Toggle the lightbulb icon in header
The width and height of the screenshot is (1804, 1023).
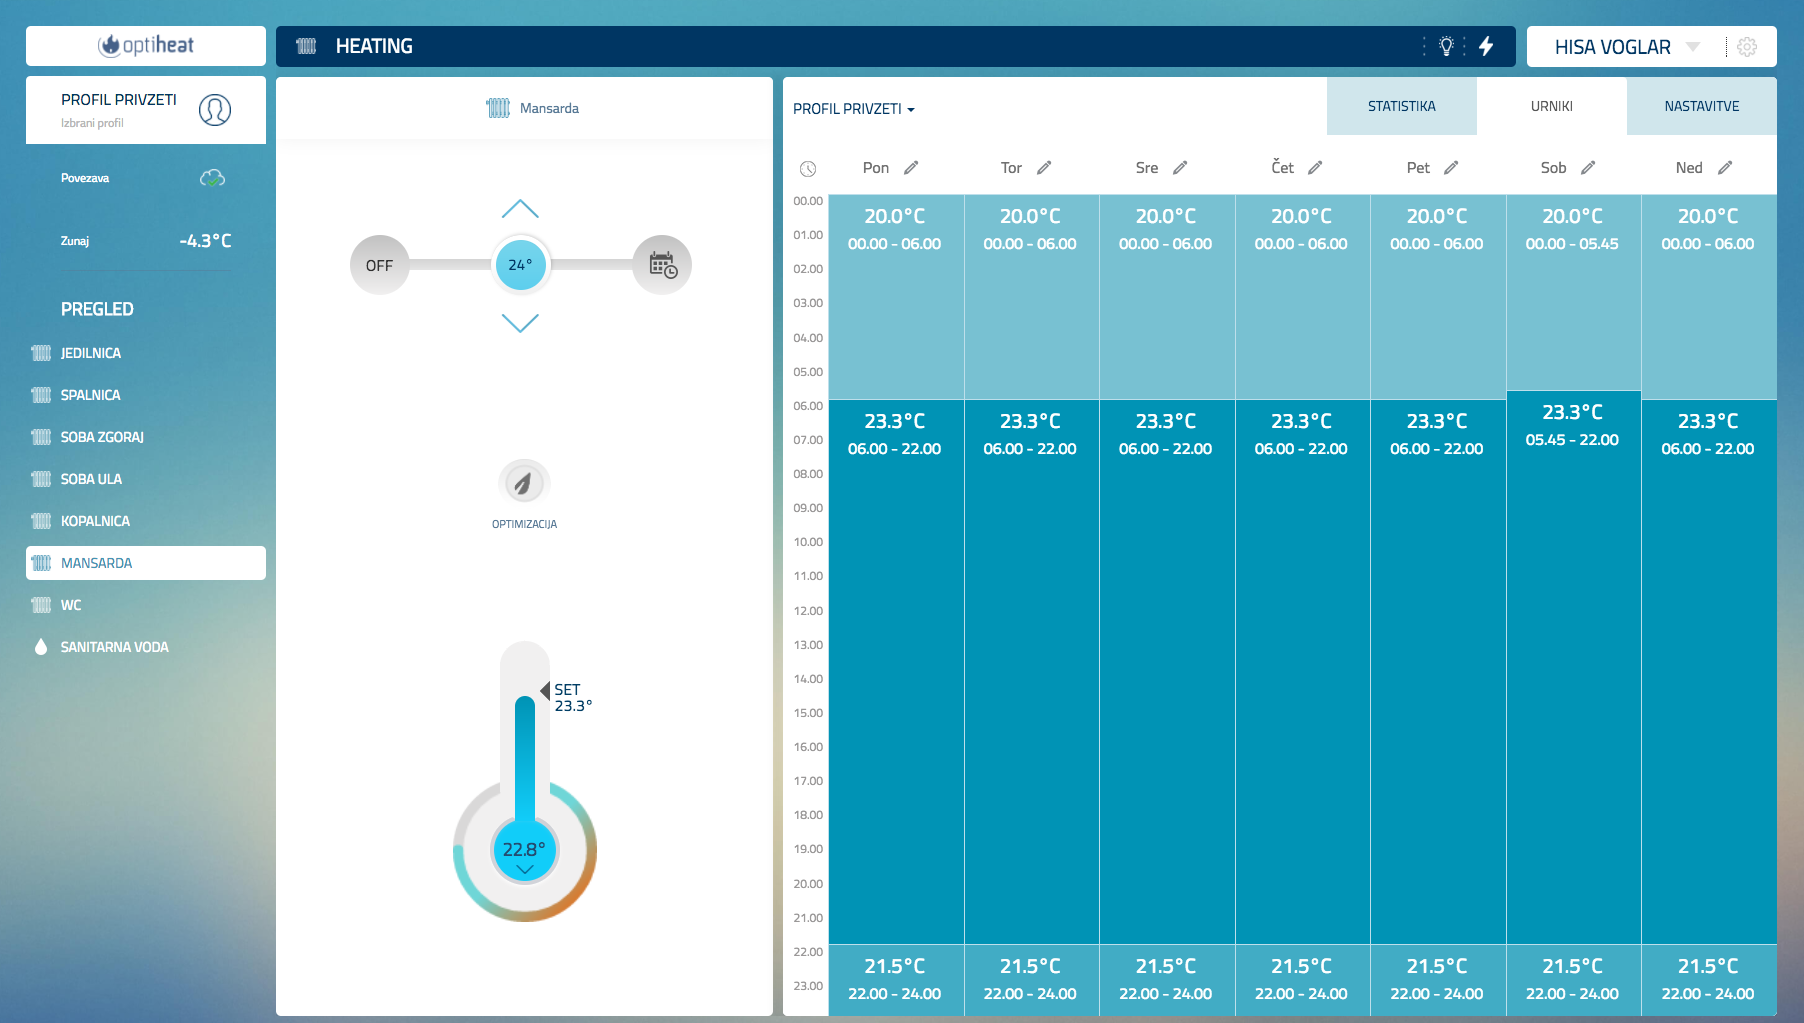[1446, 46]
